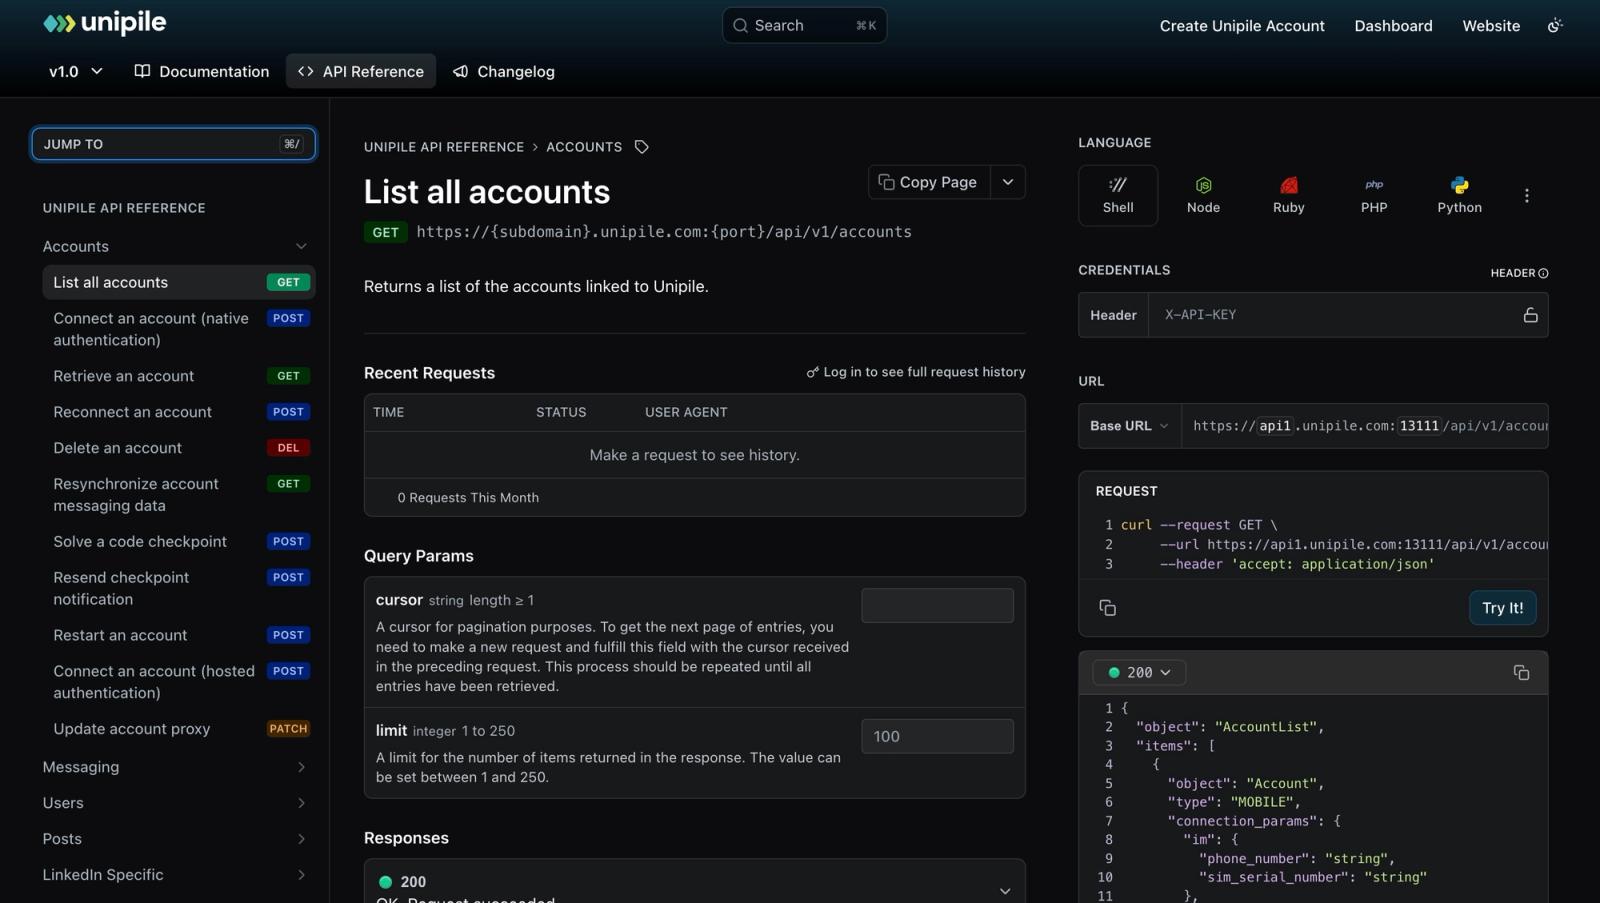Open the v1.0 version dropdown
The width and height of the screenshot is (1600, 903).
(x=76, y=71)
